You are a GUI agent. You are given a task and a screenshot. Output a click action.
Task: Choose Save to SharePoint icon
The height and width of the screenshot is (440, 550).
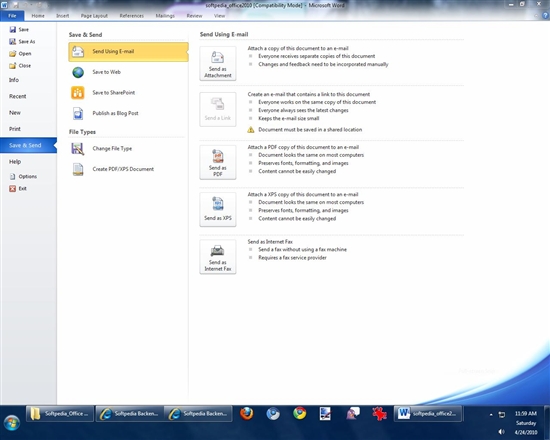pyautogui.click(x=78, y=93)
